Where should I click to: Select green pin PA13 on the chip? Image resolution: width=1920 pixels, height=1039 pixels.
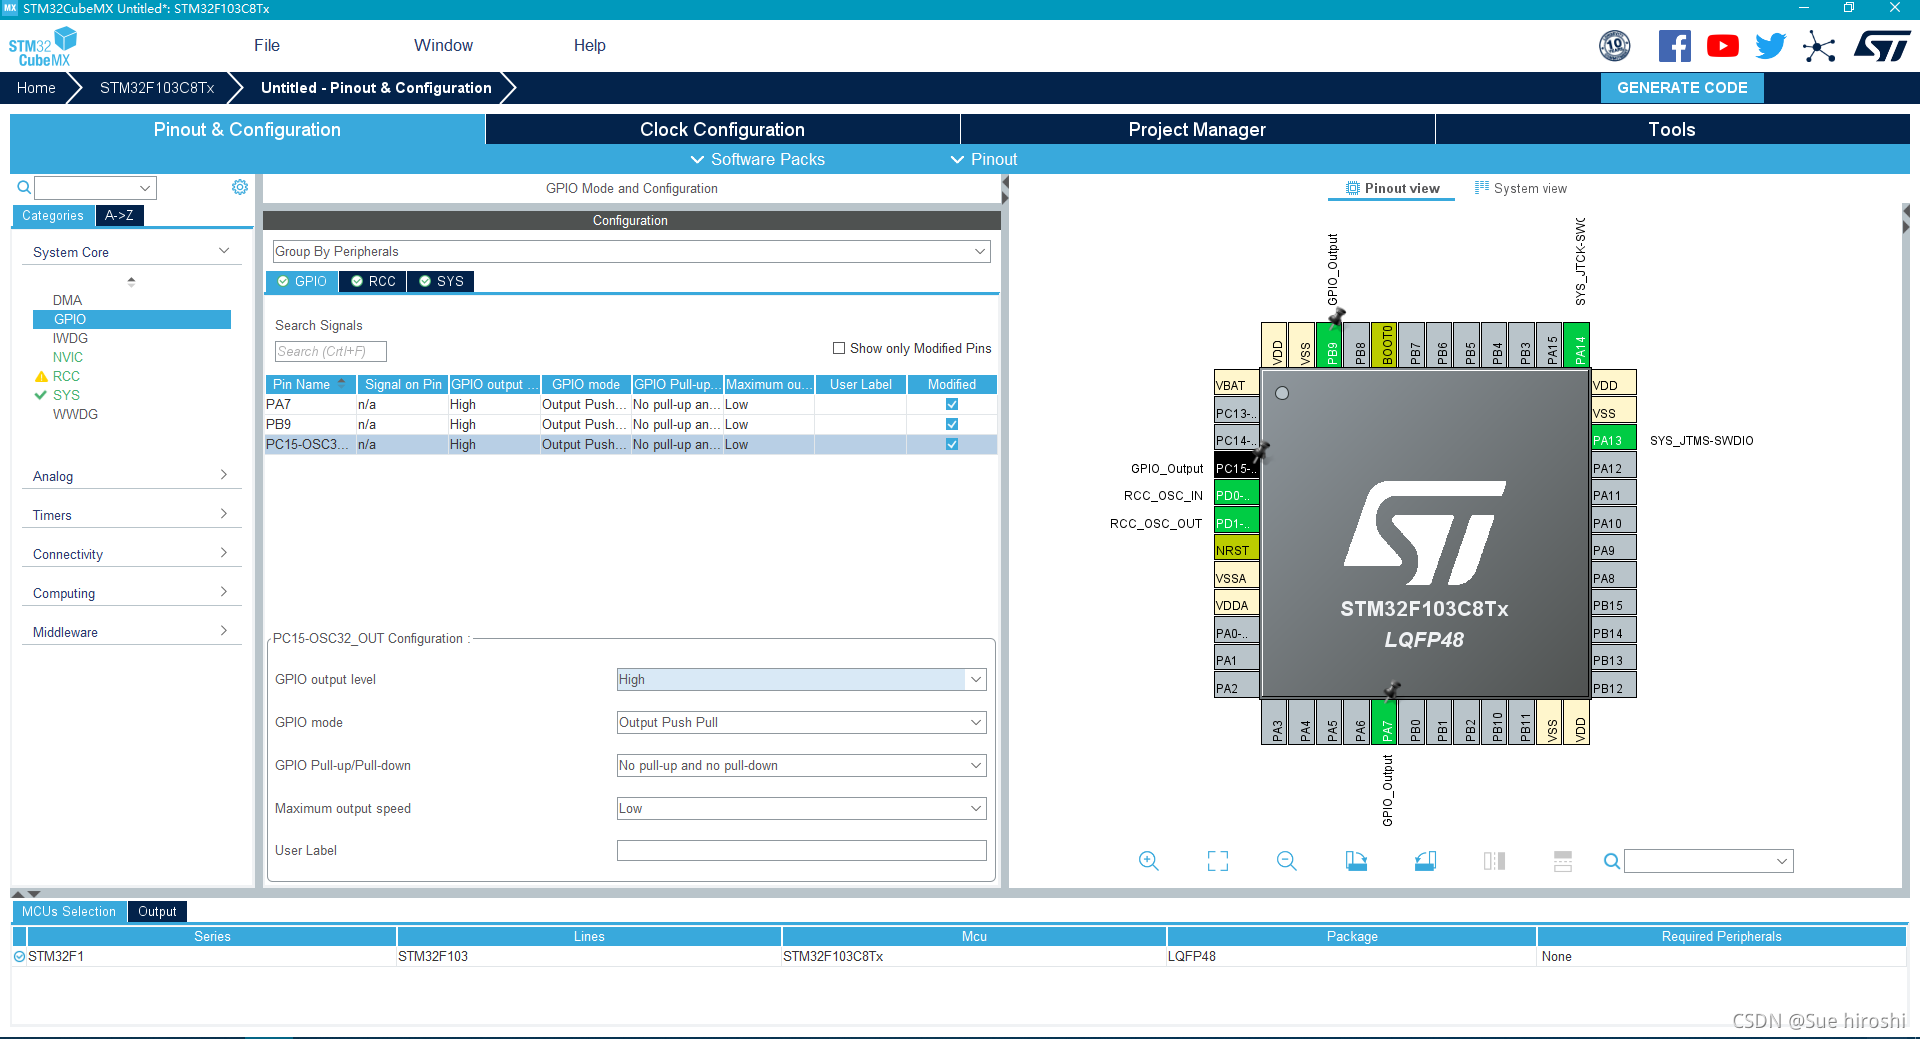point(1614,439)
